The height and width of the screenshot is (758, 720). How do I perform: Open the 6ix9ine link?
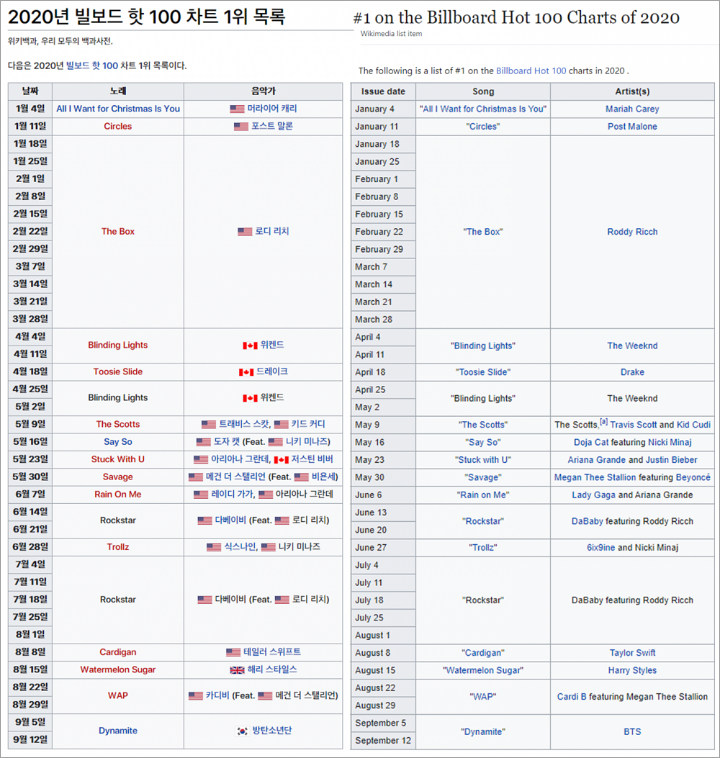click(x=601, y=548)
